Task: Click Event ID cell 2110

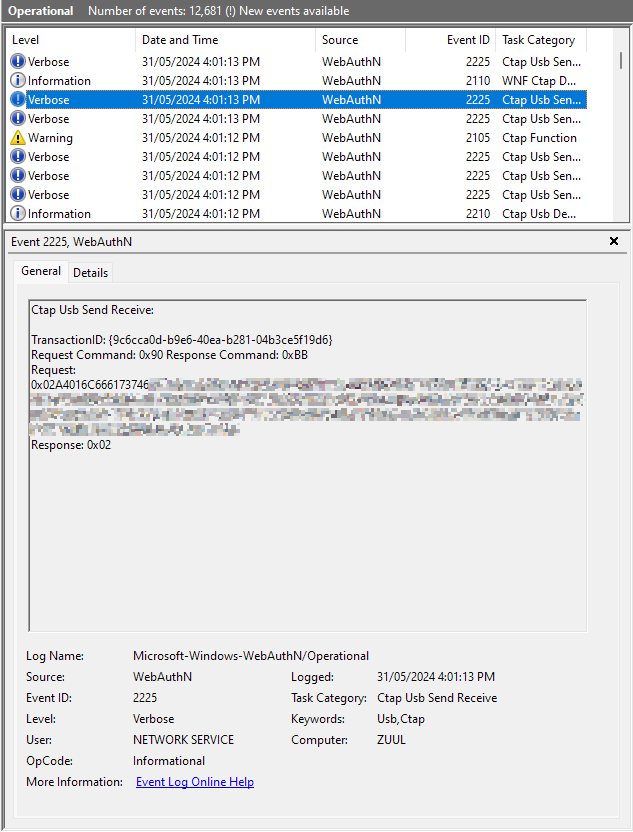Action: pos(478,81)
